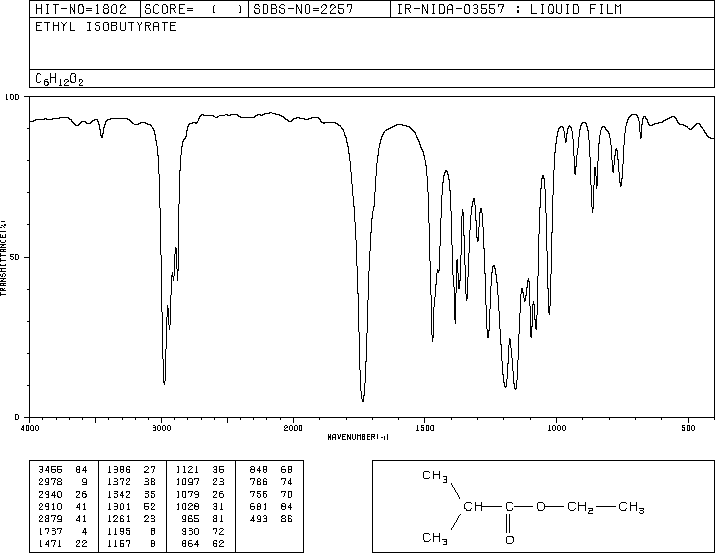Select peak table entry 2879
Viewport: 715px width, 553px height.
pyautogui.click(x=50, y=519)
